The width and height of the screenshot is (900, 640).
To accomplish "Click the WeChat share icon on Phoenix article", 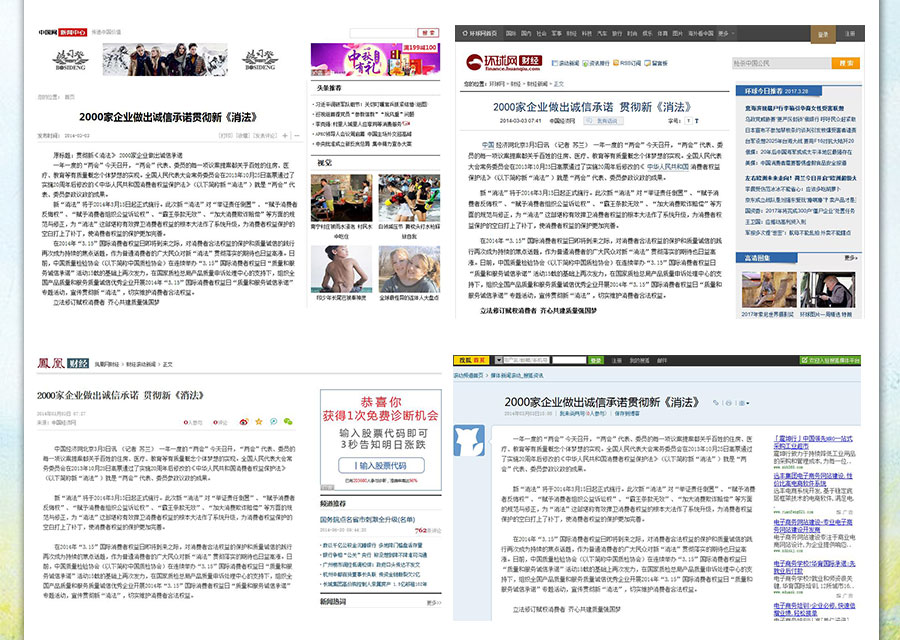I will click(x=287, y=422).
